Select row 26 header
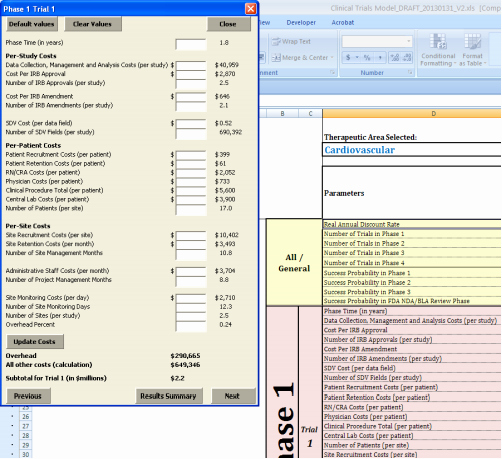 tap(26, 417)
